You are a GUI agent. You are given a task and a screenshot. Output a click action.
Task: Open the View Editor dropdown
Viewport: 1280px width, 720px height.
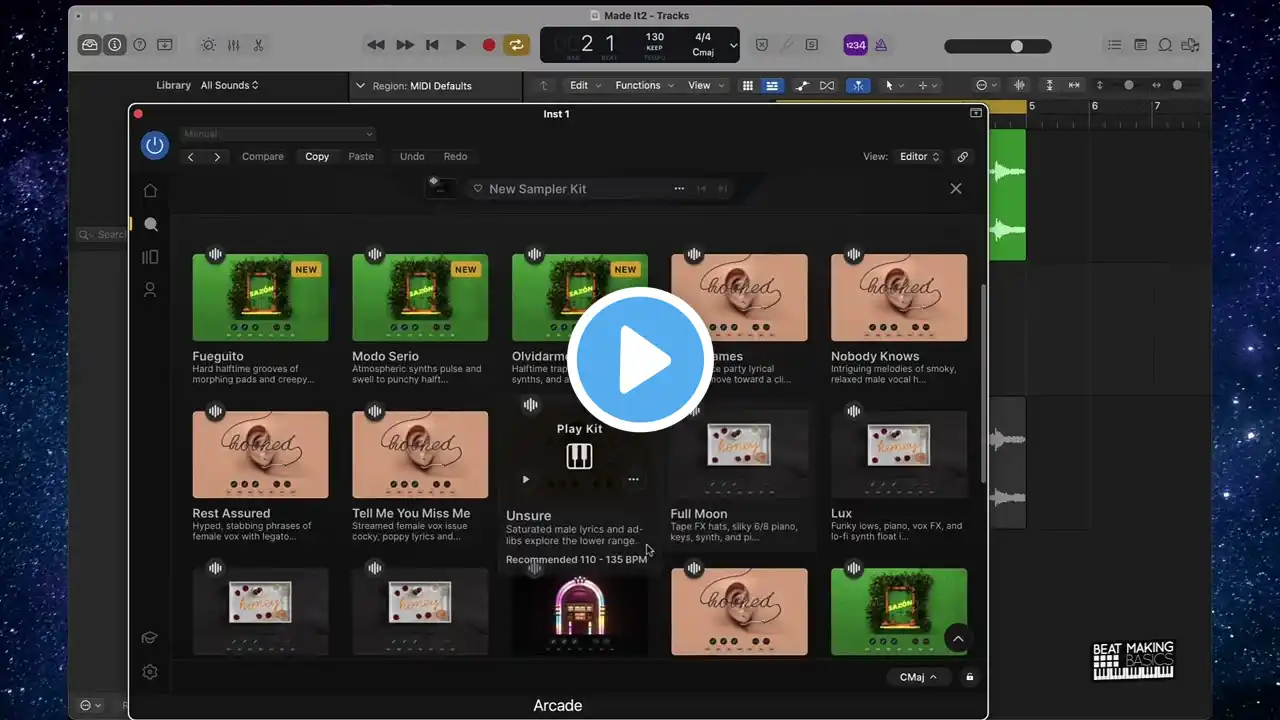point(920,157)
